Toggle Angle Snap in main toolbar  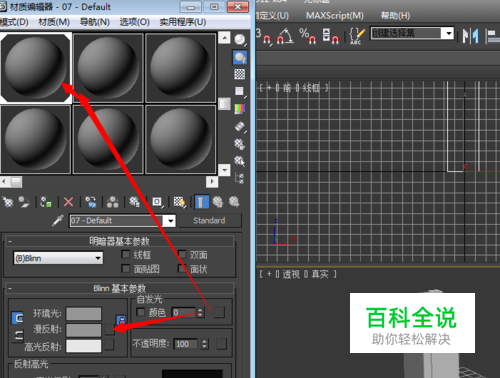(285, 36)
